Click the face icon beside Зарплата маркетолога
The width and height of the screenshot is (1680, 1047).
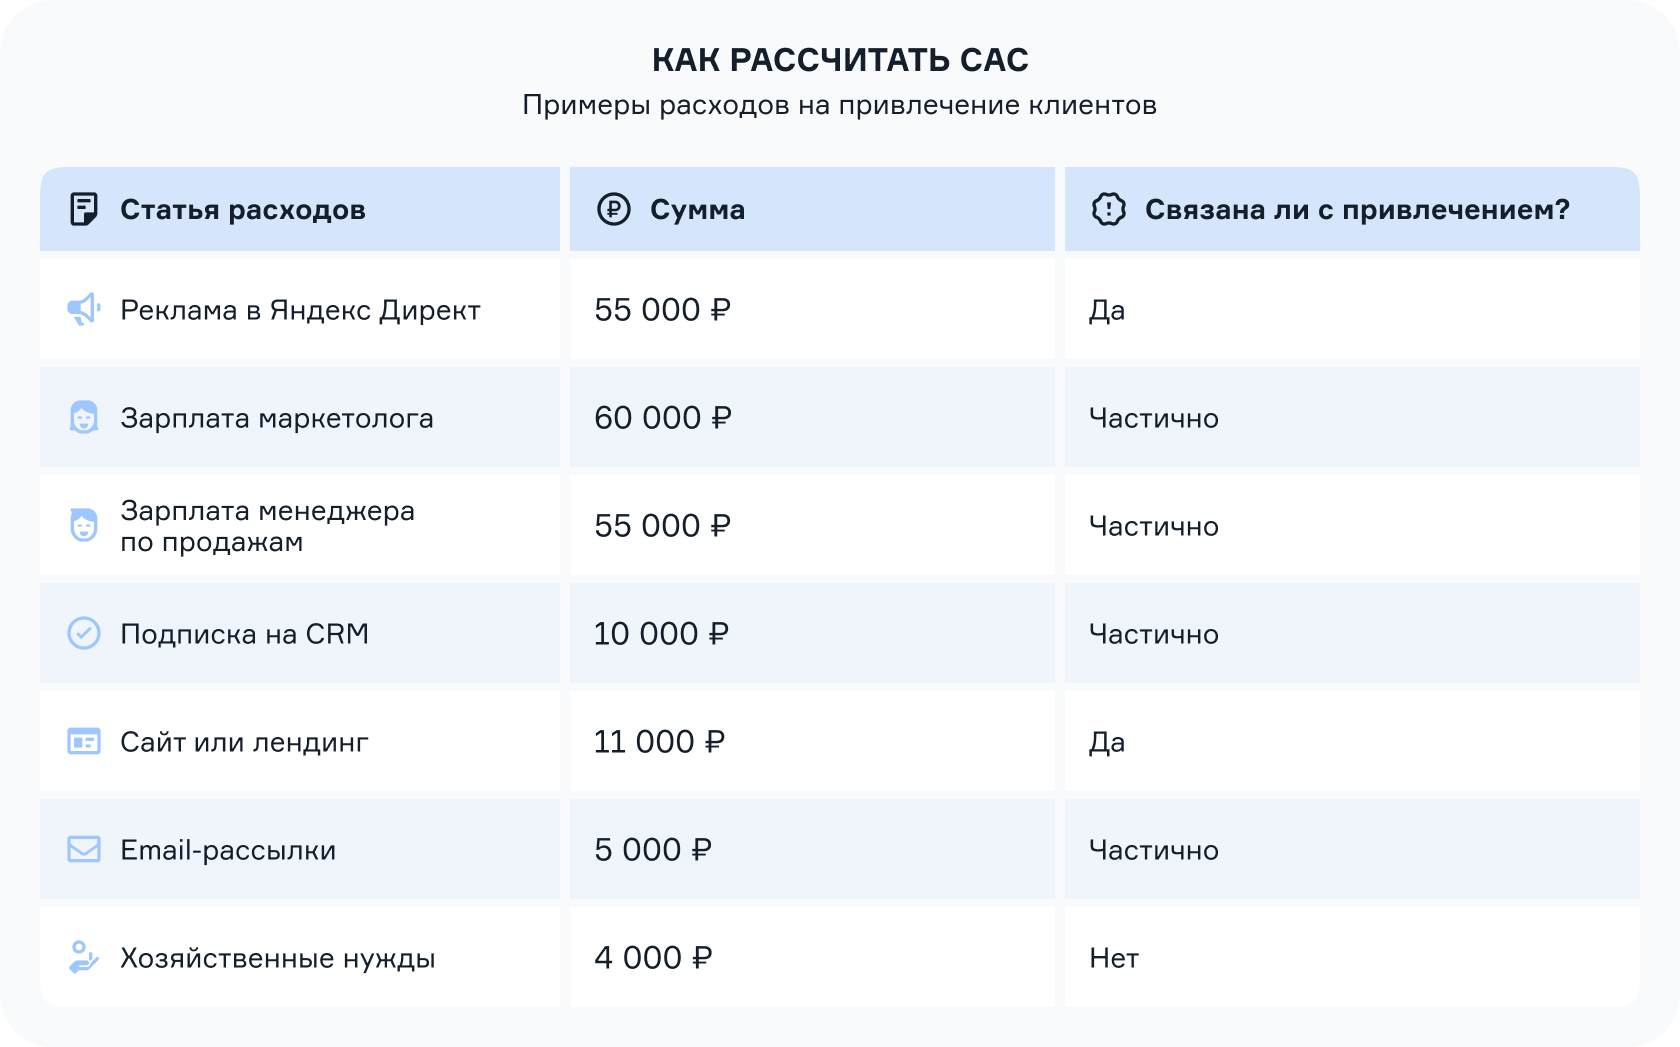click(x=84, y=417)
